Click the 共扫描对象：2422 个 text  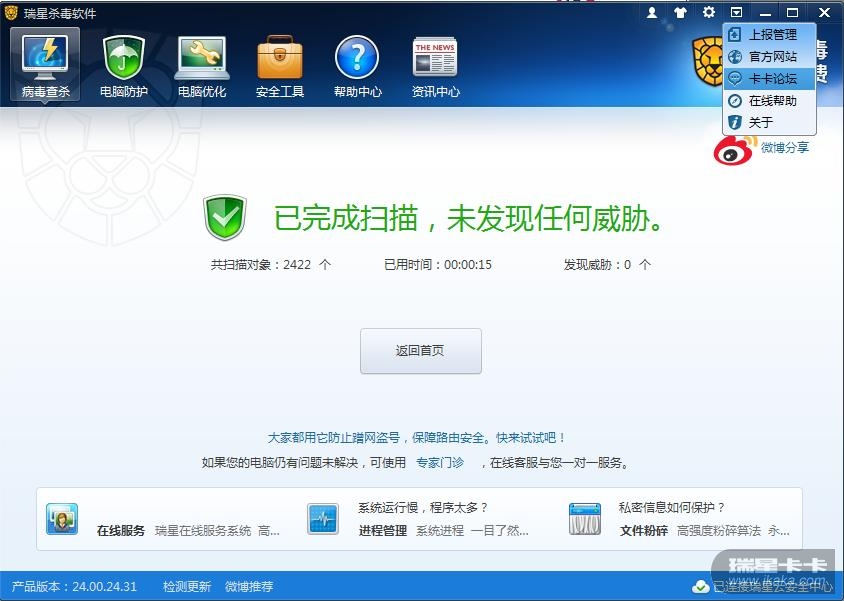(271, 265)
